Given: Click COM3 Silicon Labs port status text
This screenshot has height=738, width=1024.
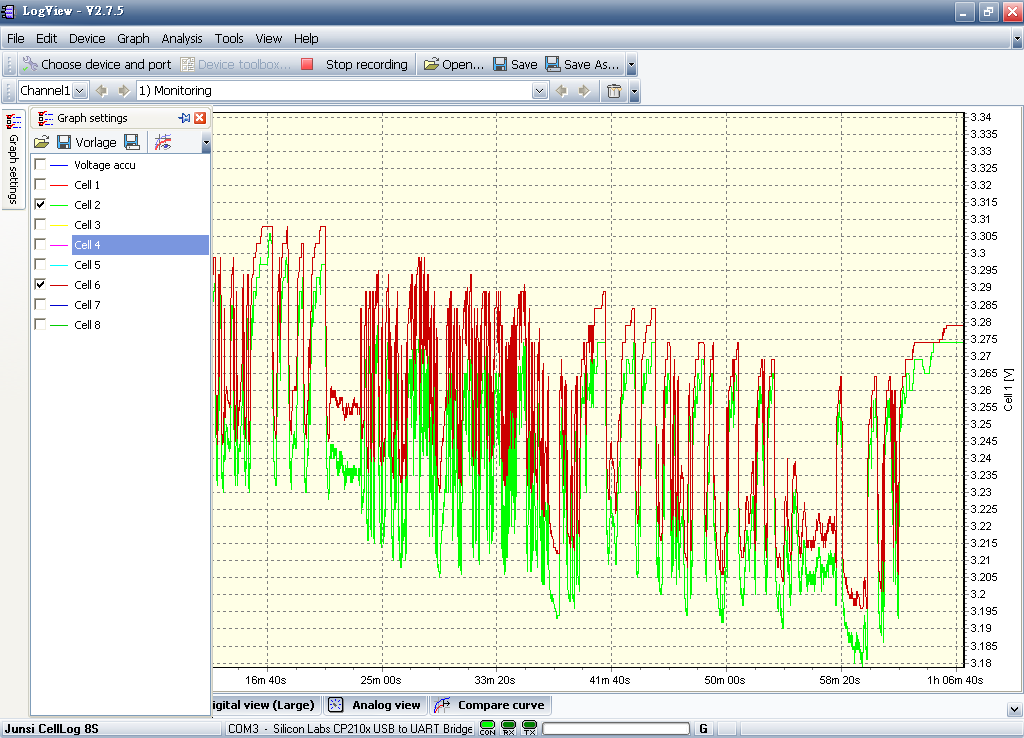Looking at the screenshot, I should [350, 729].
